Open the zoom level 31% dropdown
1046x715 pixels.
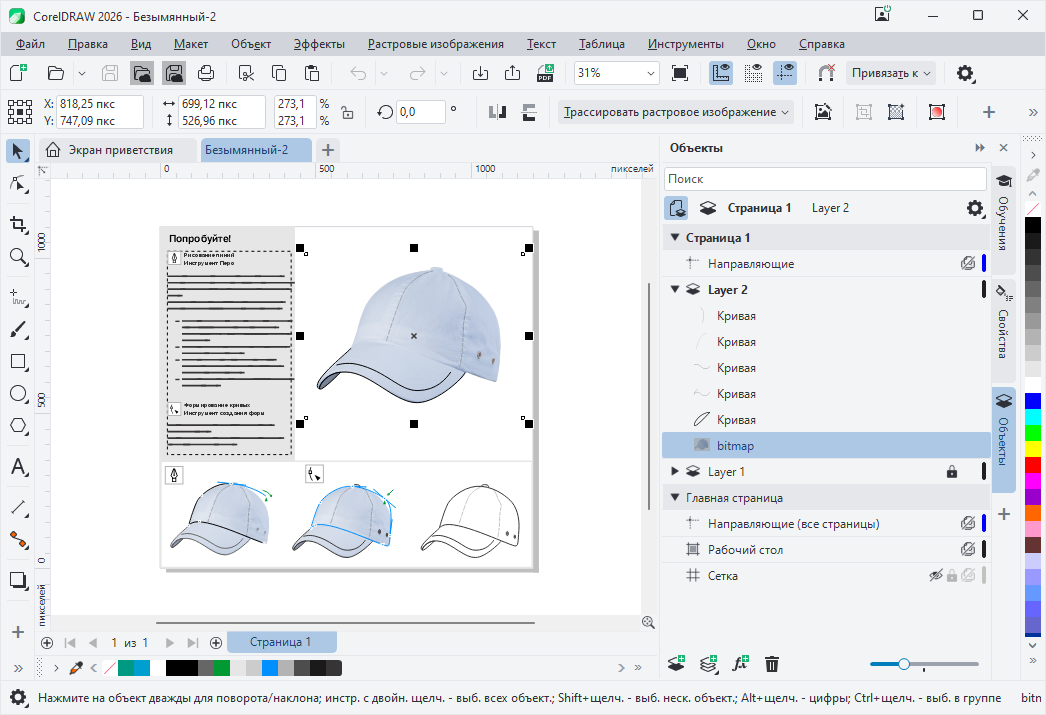click(x=650, y=73)
